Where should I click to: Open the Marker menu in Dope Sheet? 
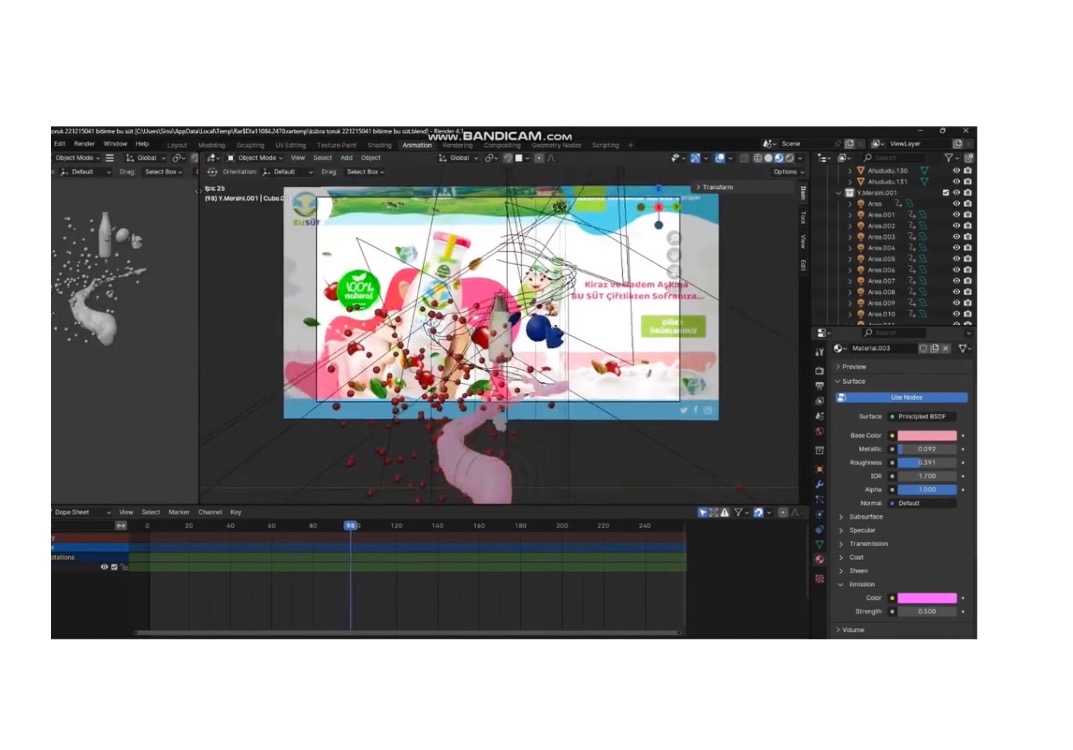179,512
